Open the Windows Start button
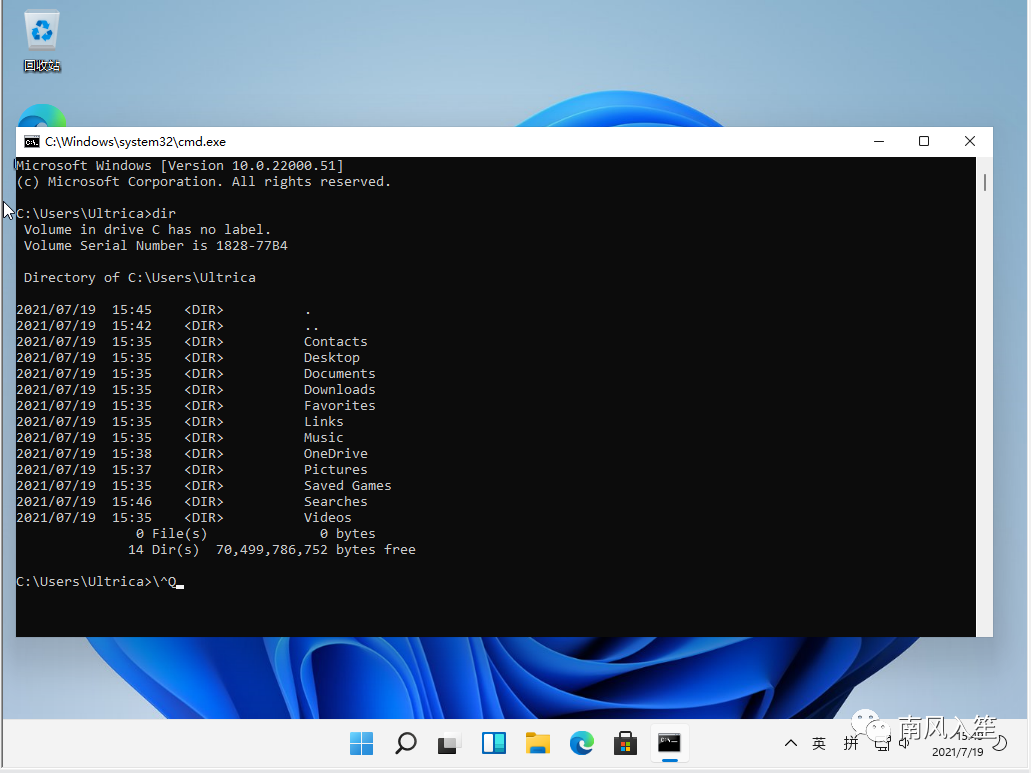This screenshot has height=773, width=1031. tap(362, 743)
